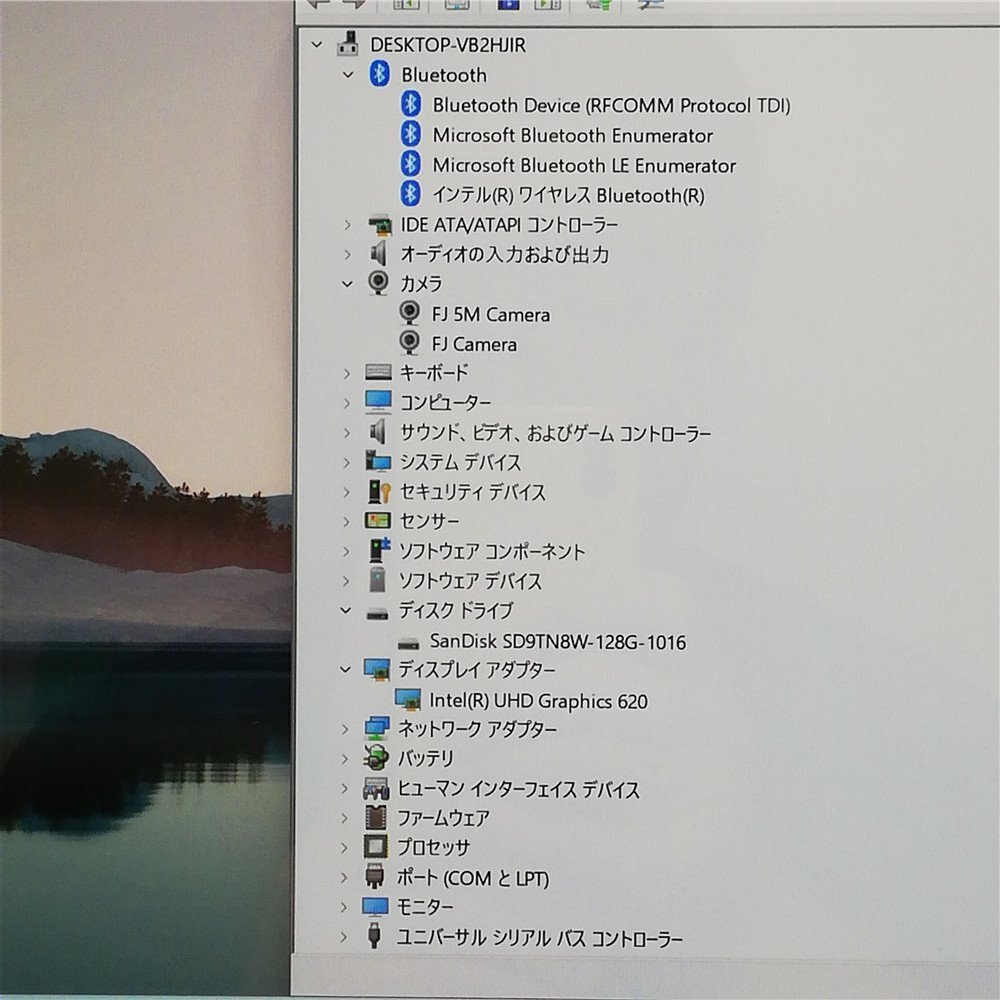Image resolution: width=1000 pixels, height=1000 pixels.
Task: Select the バッテリ category label
Action: point(425,758)
